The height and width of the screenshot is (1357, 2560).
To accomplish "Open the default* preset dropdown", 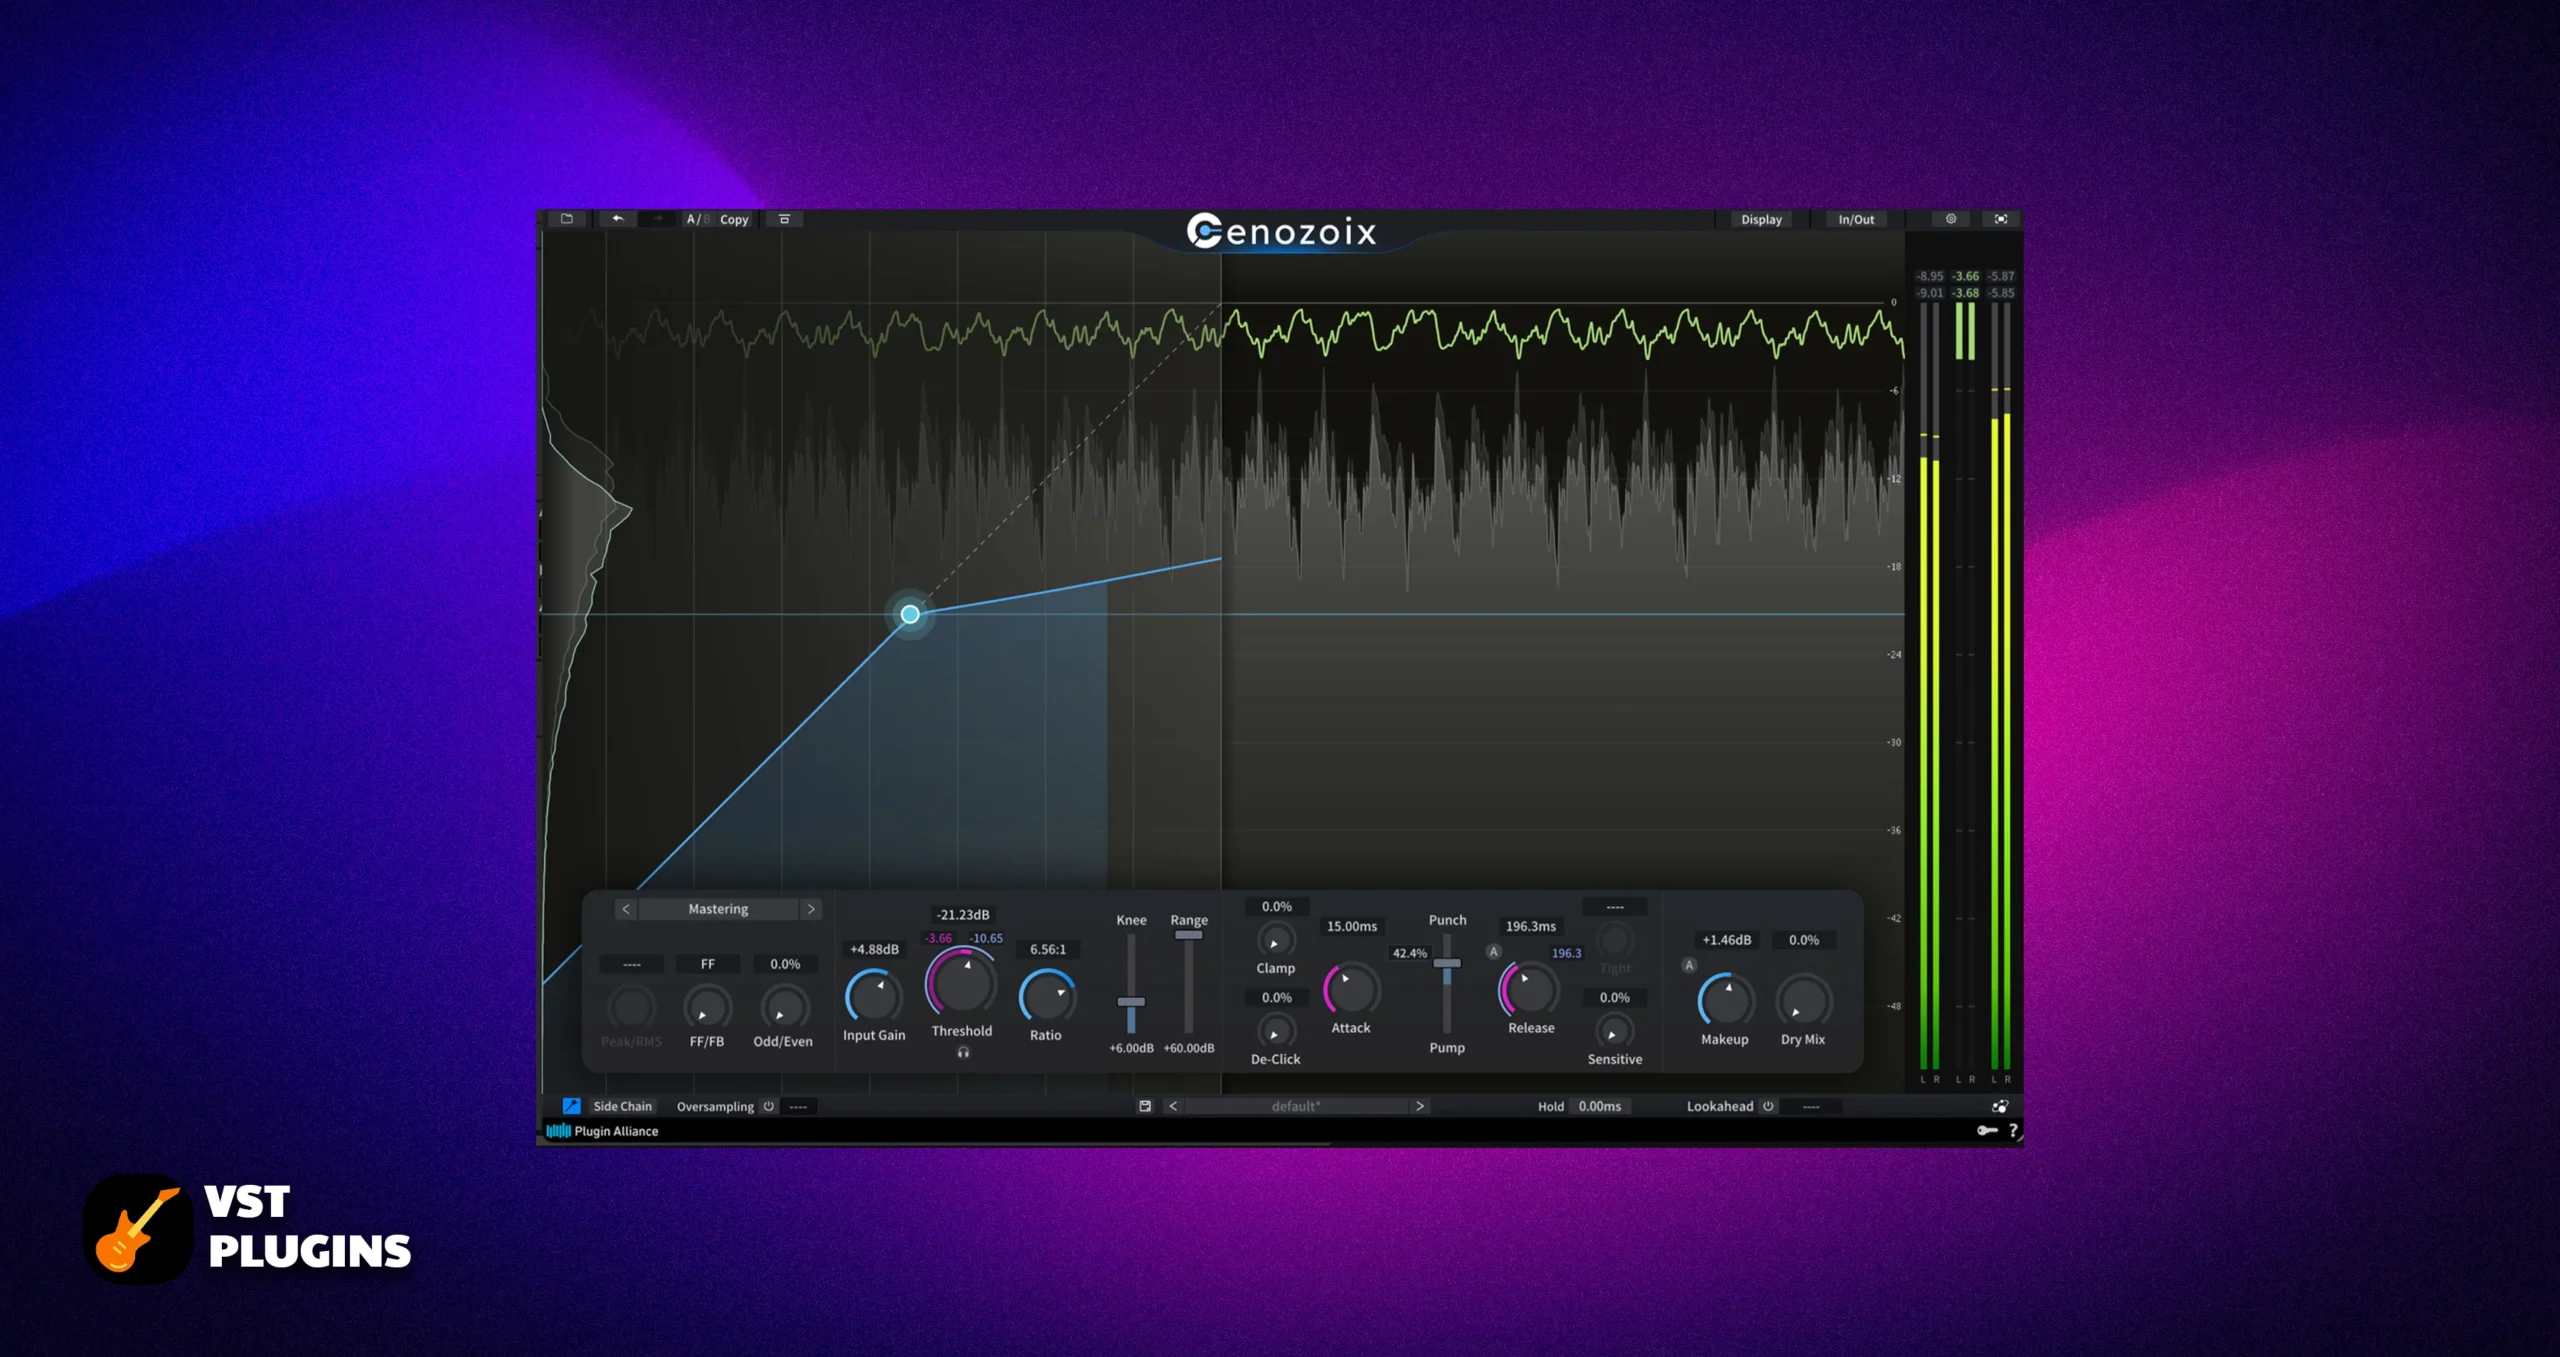I will pos(1296,1106).
